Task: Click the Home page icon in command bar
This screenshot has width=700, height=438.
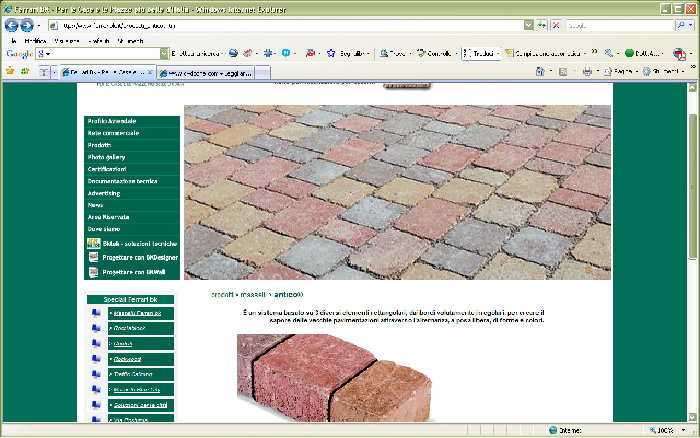Action: (x=540, y=71)
